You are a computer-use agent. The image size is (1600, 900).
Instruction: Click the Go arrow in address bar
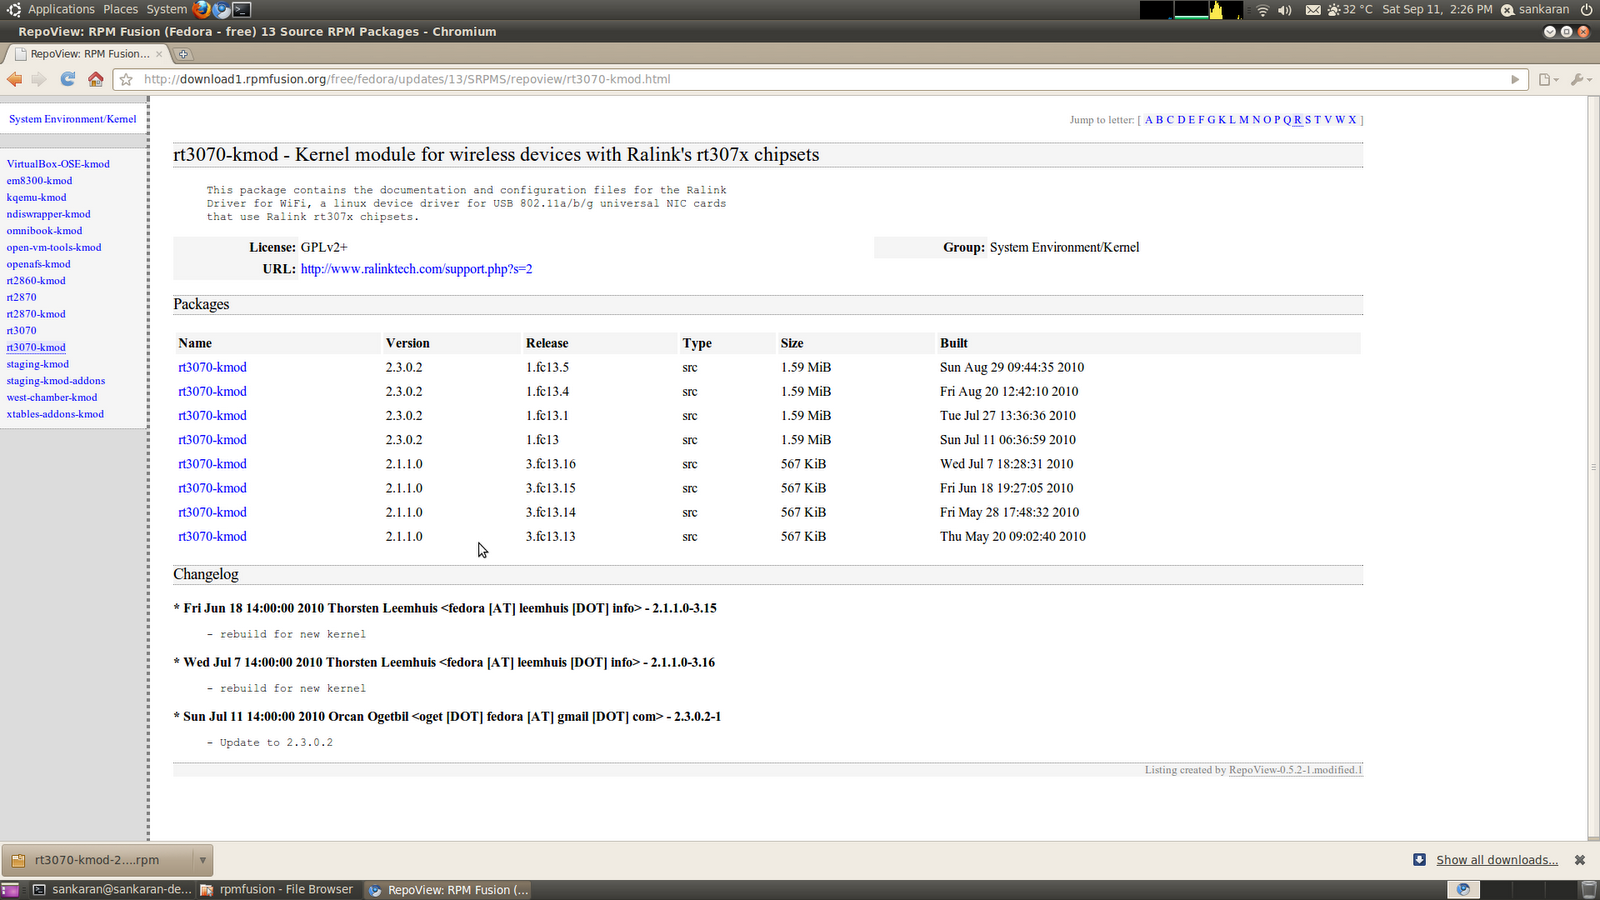[1515, 79]
